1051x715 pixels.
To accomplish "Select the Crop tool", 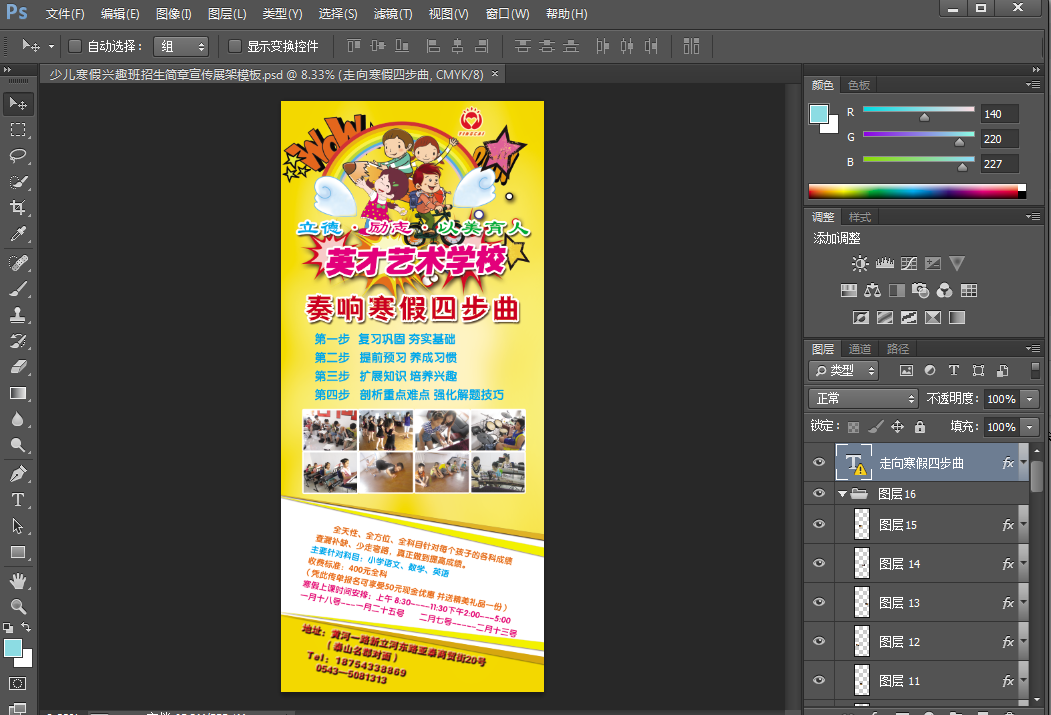I will 18,208.
